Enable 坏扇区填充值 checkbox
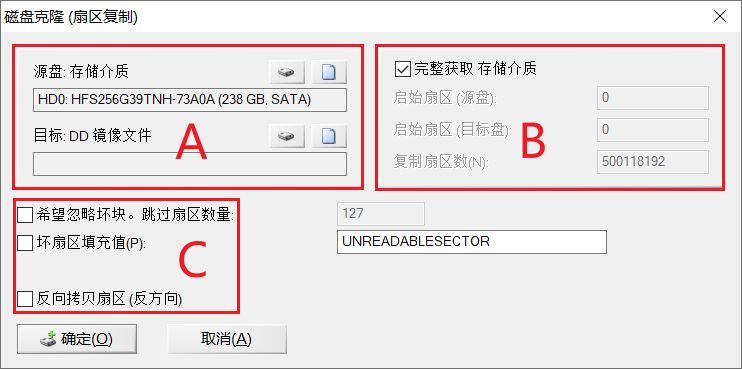 25,243
